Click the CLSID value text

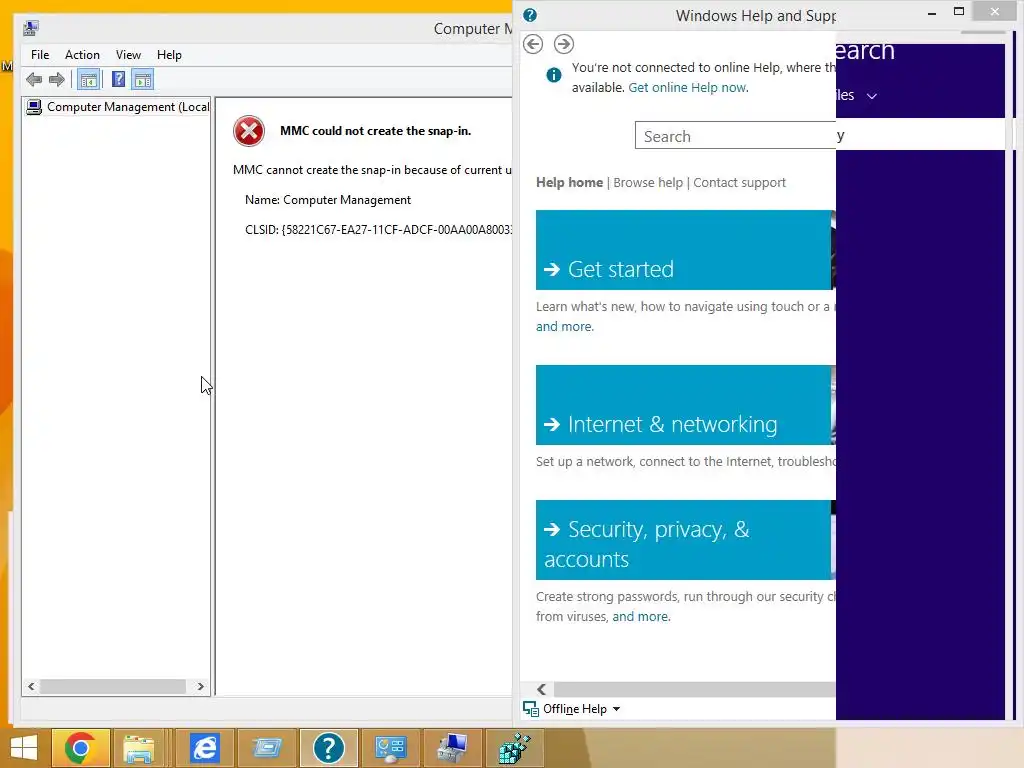[379, 230]
